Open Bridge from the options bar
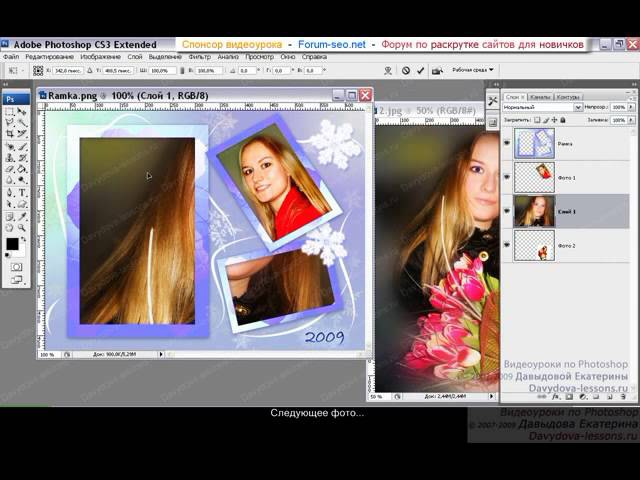640x480 pixels. 438,71
